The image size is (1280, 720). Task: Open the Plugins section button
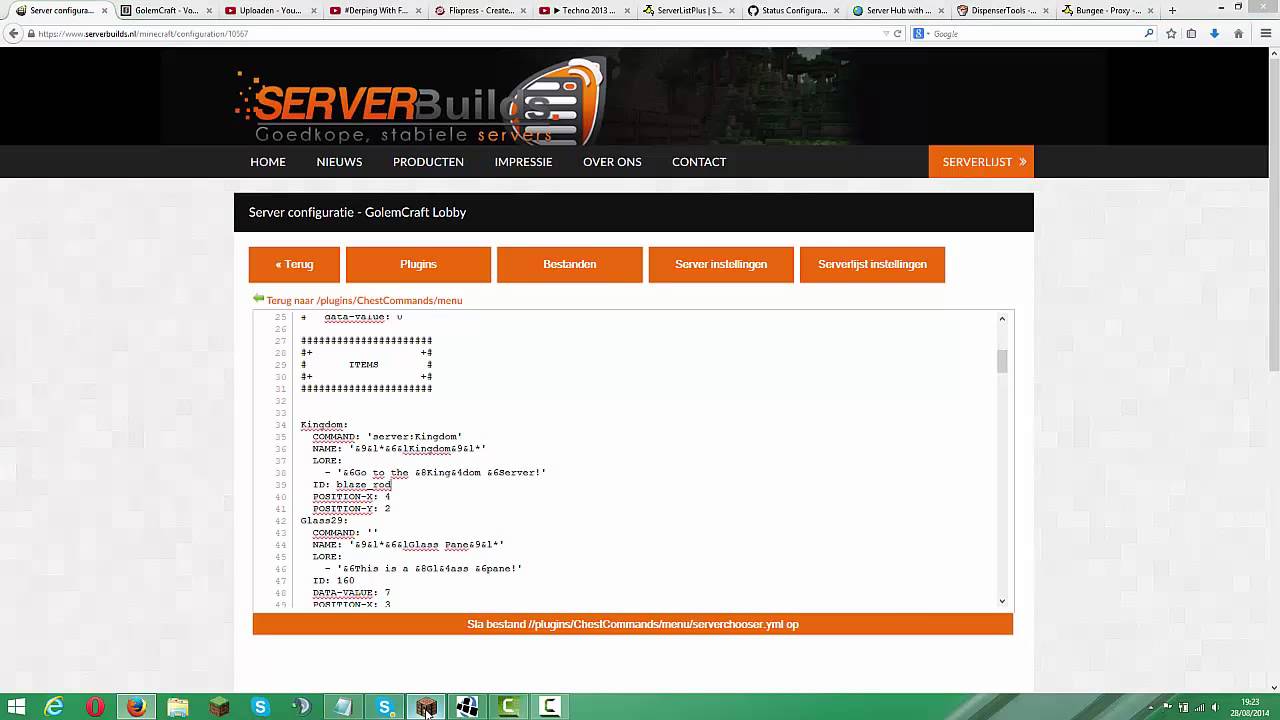coord(418,264)
